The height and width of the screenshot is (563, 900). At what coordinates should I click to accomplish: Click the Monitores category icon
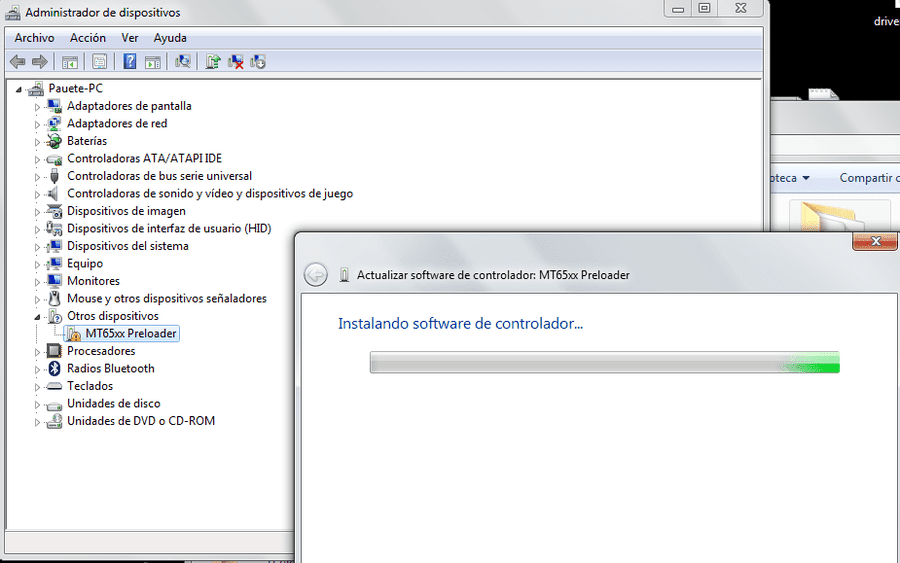(x=55, y=281)
